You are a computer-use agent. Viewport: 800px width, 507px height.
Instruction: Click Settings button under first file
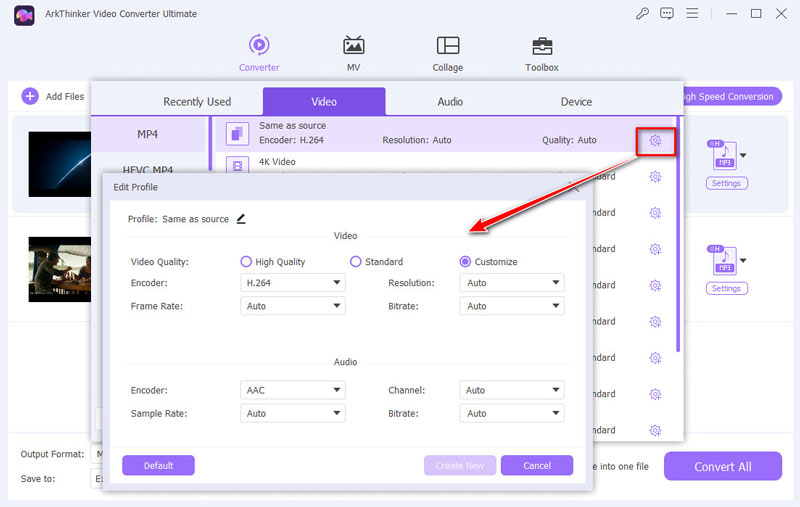point(727,183)
